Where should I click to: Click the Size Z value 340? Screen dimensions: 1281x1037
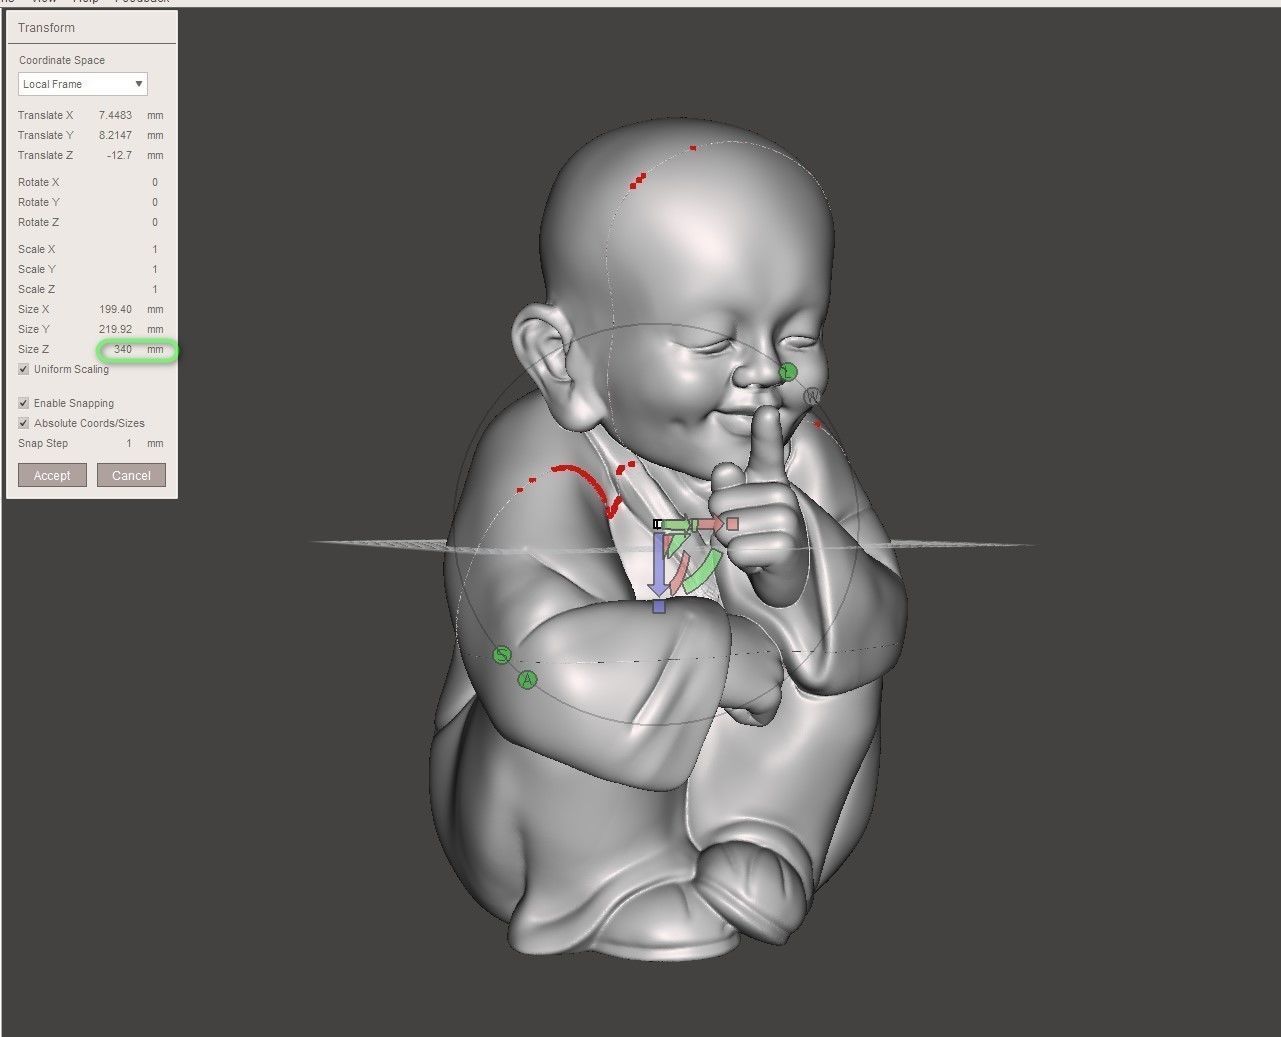[123, 349]
